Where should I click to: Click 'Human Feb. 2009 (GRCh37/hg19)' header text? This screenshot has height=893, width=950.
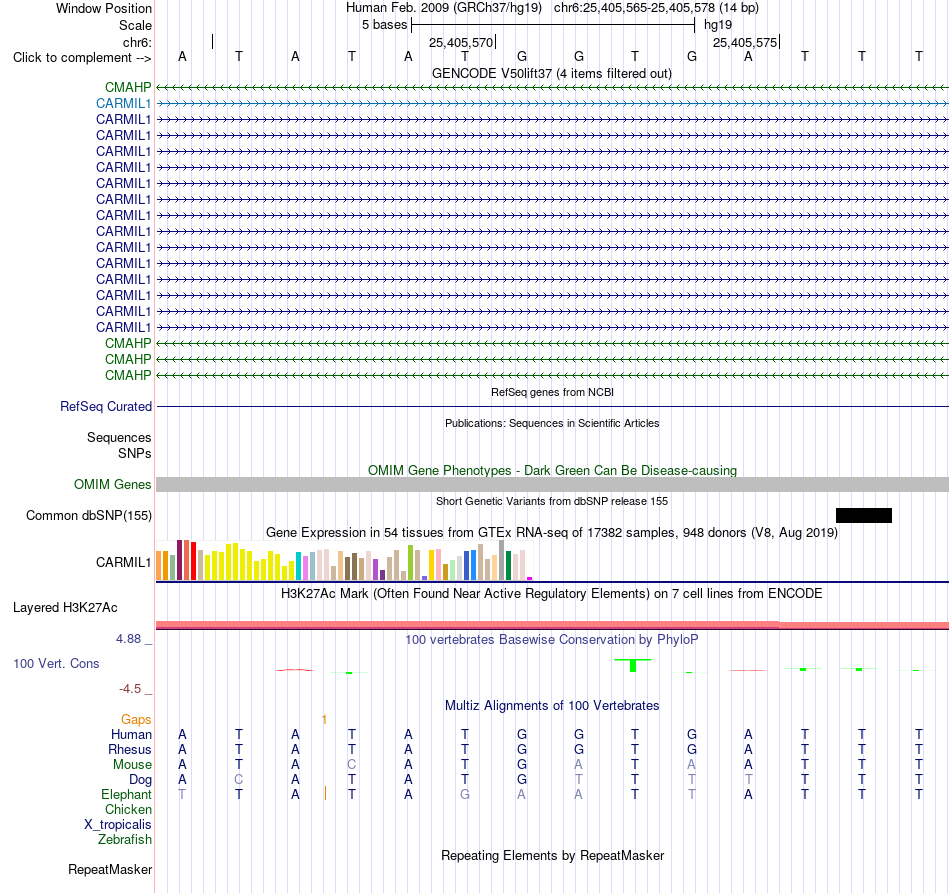[443, 8]
